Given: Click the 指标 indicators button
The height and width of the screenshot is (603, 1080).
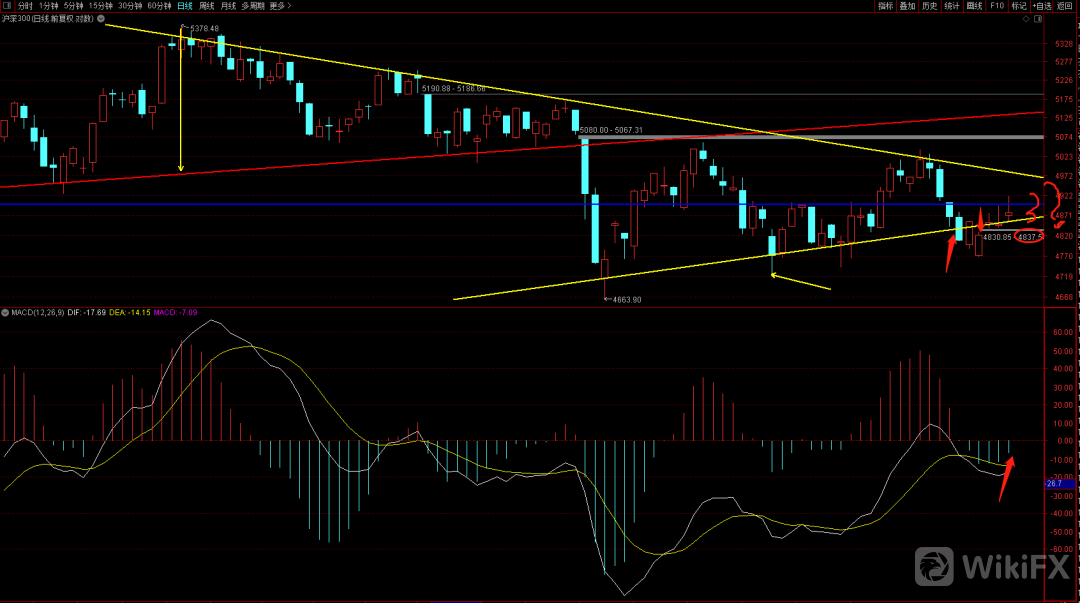Looking at the screenshot, I should click(x=885, y=6).
